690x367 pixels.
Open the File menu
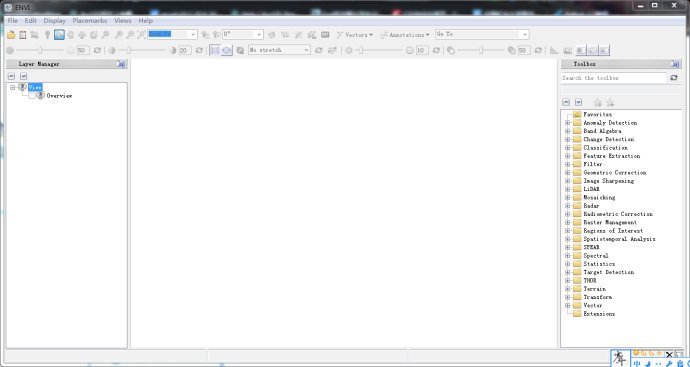pos(12,21)
